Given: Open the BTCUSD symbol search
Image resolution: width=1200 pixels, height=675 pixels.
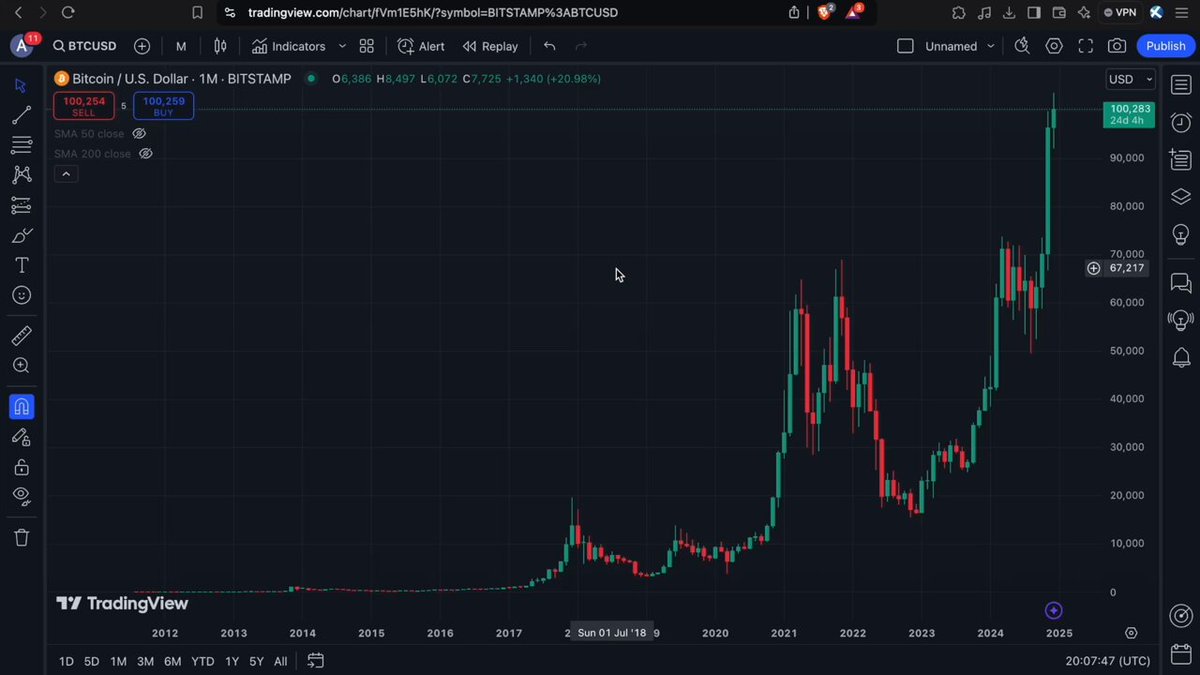Looking at the screenshot, I should (x=84, y=46).
